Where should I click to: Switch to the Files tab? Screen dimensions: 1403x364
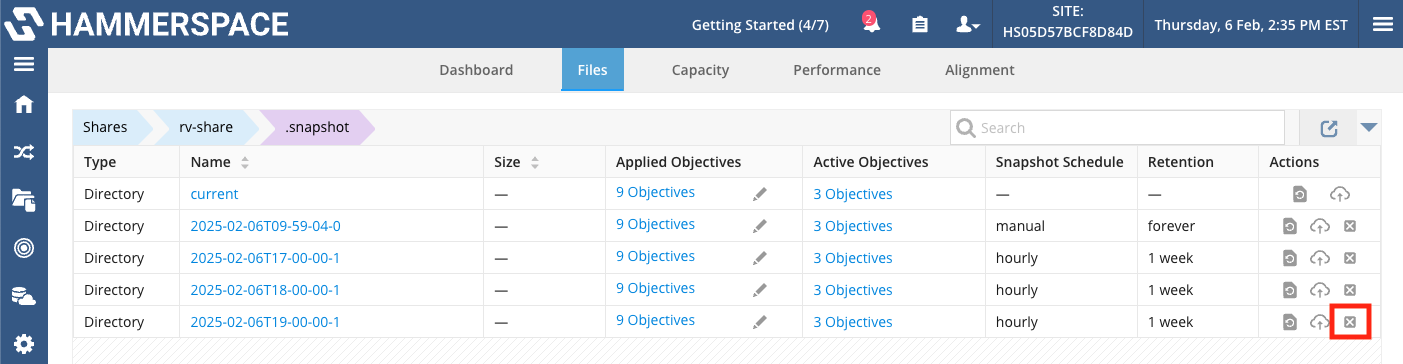pyautogui.click(x=592, y=70)
